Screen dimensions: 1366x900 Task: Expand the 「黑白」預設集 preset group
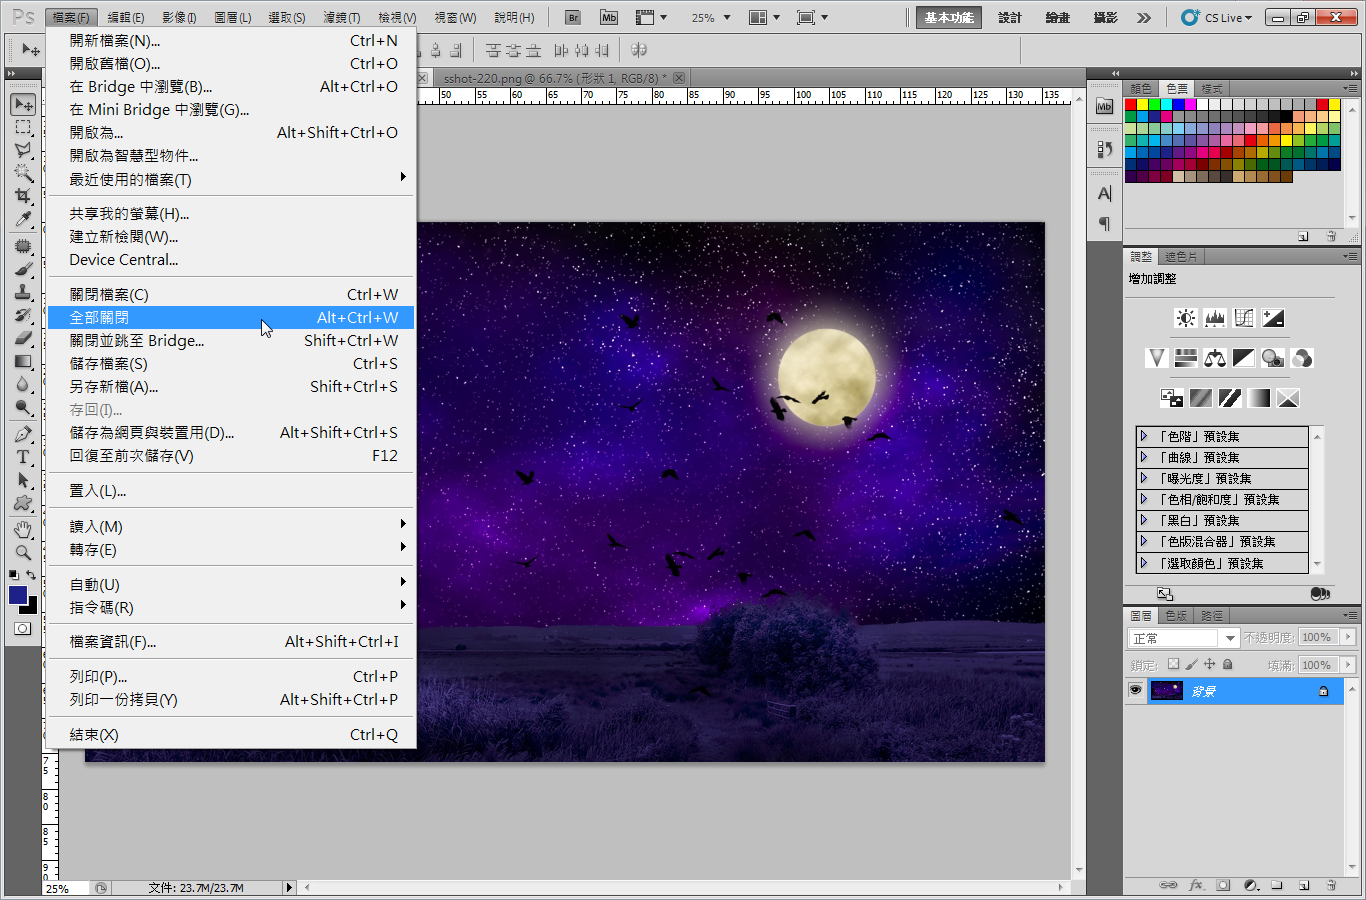[1144, 520]
